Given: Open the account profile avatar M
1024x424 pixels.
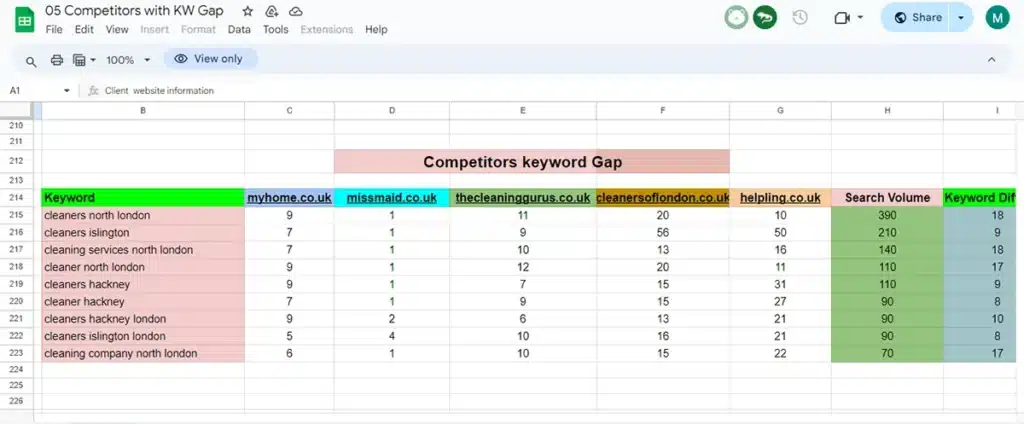Looking at the screenshot, I should point(997,17).
